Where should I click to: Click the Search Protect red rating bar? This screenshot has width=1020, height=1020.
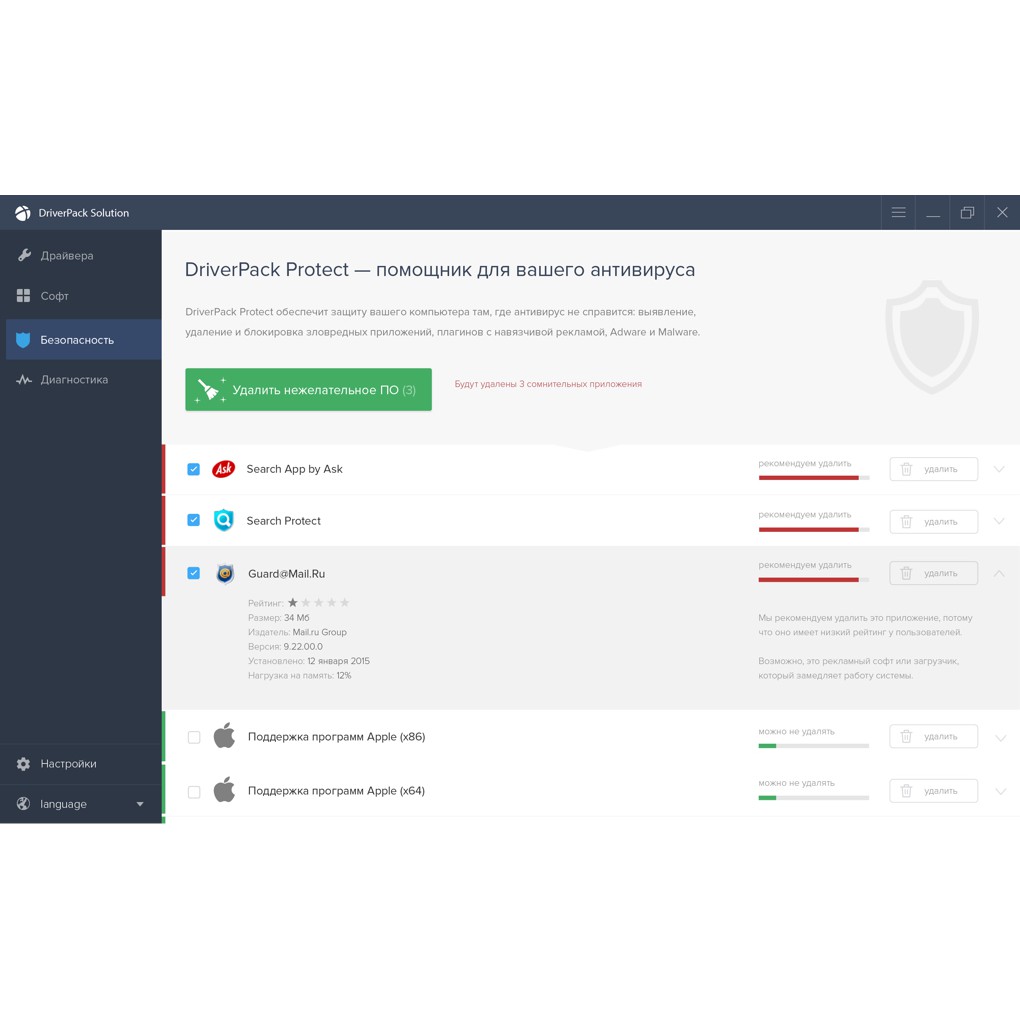[809, 529]
